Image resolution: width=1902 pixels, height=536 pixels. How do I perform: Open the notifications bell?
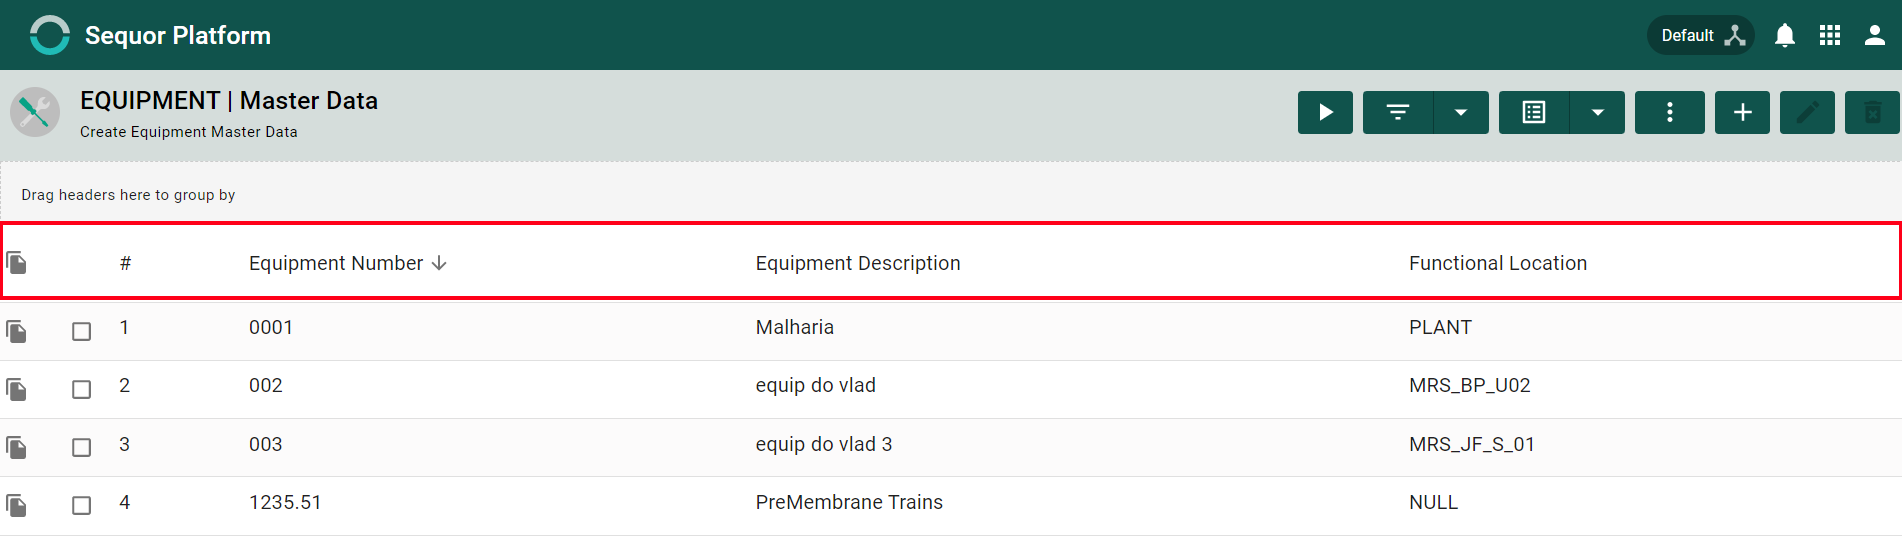click(1785, 36)
